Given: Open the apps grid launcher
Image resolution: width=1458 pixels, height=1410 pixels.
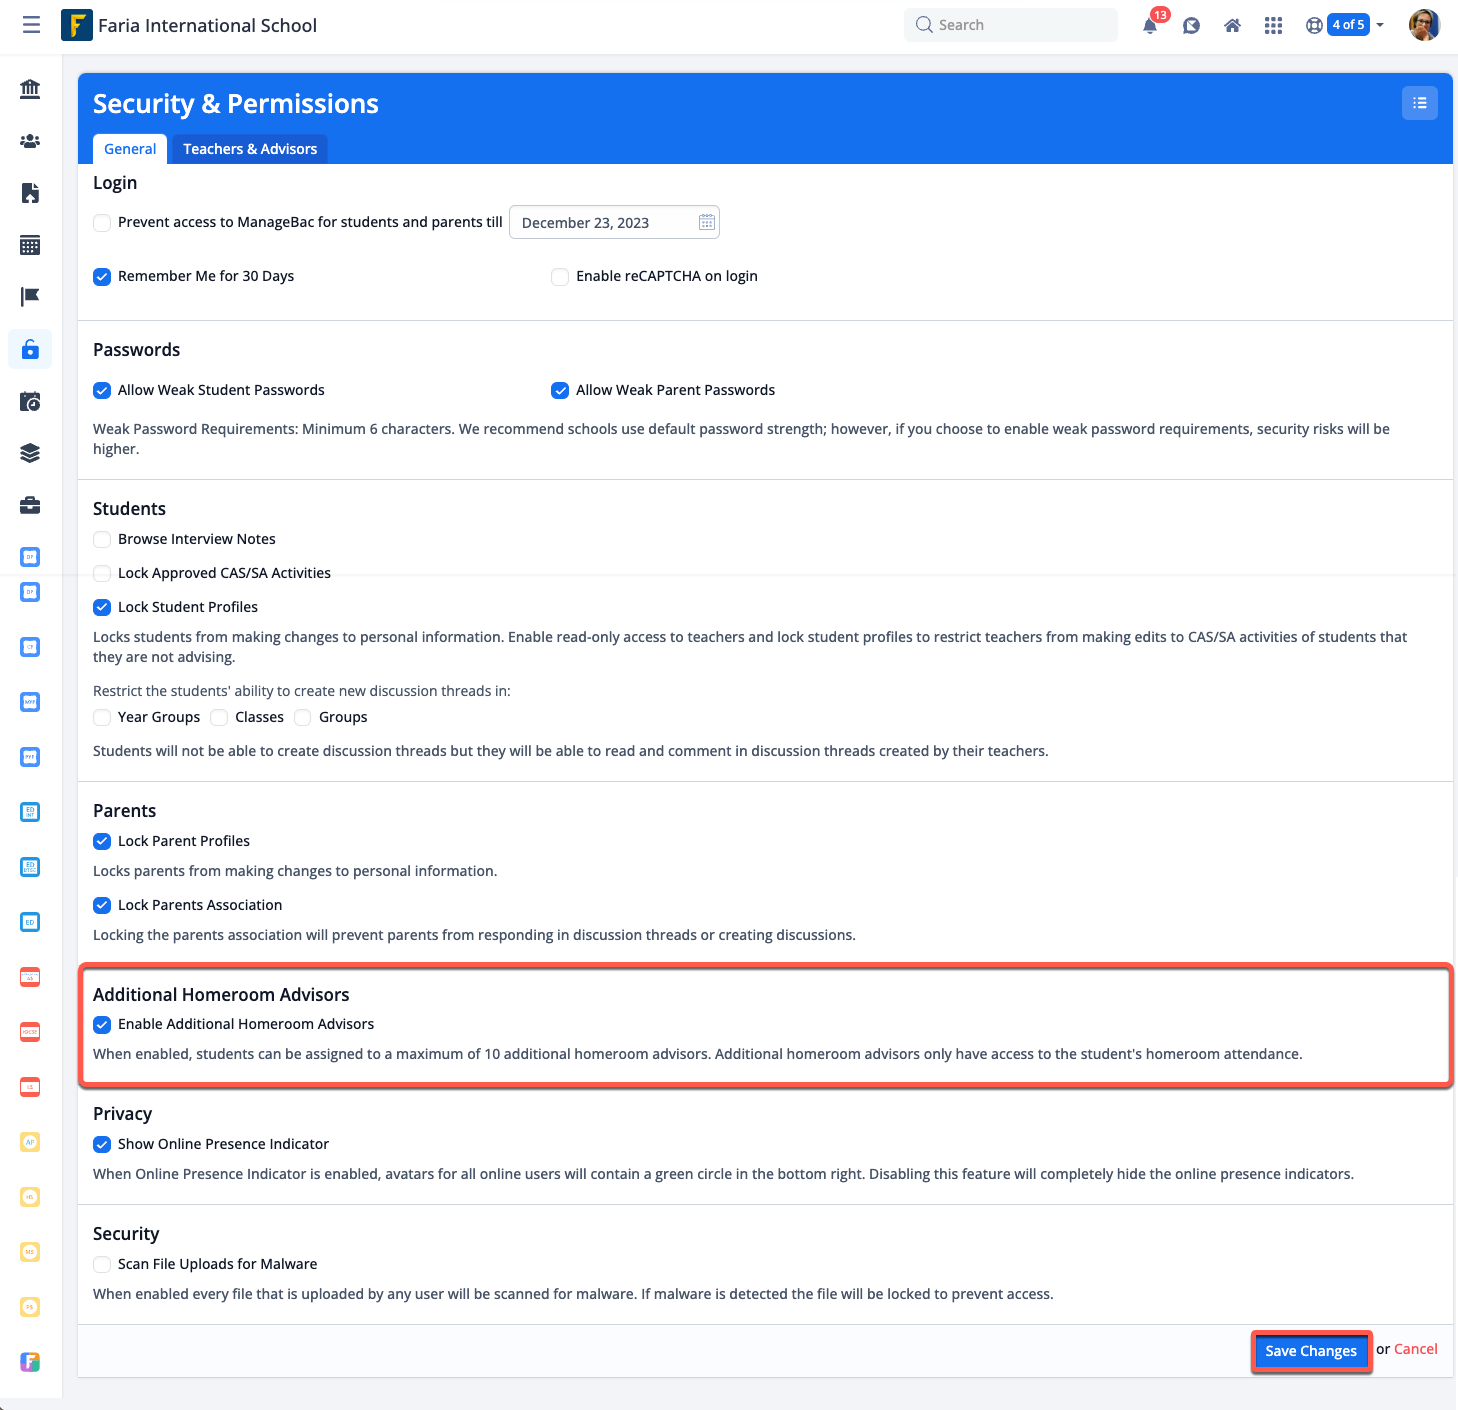Looking at the screenshot, I should coord(1273,26).
